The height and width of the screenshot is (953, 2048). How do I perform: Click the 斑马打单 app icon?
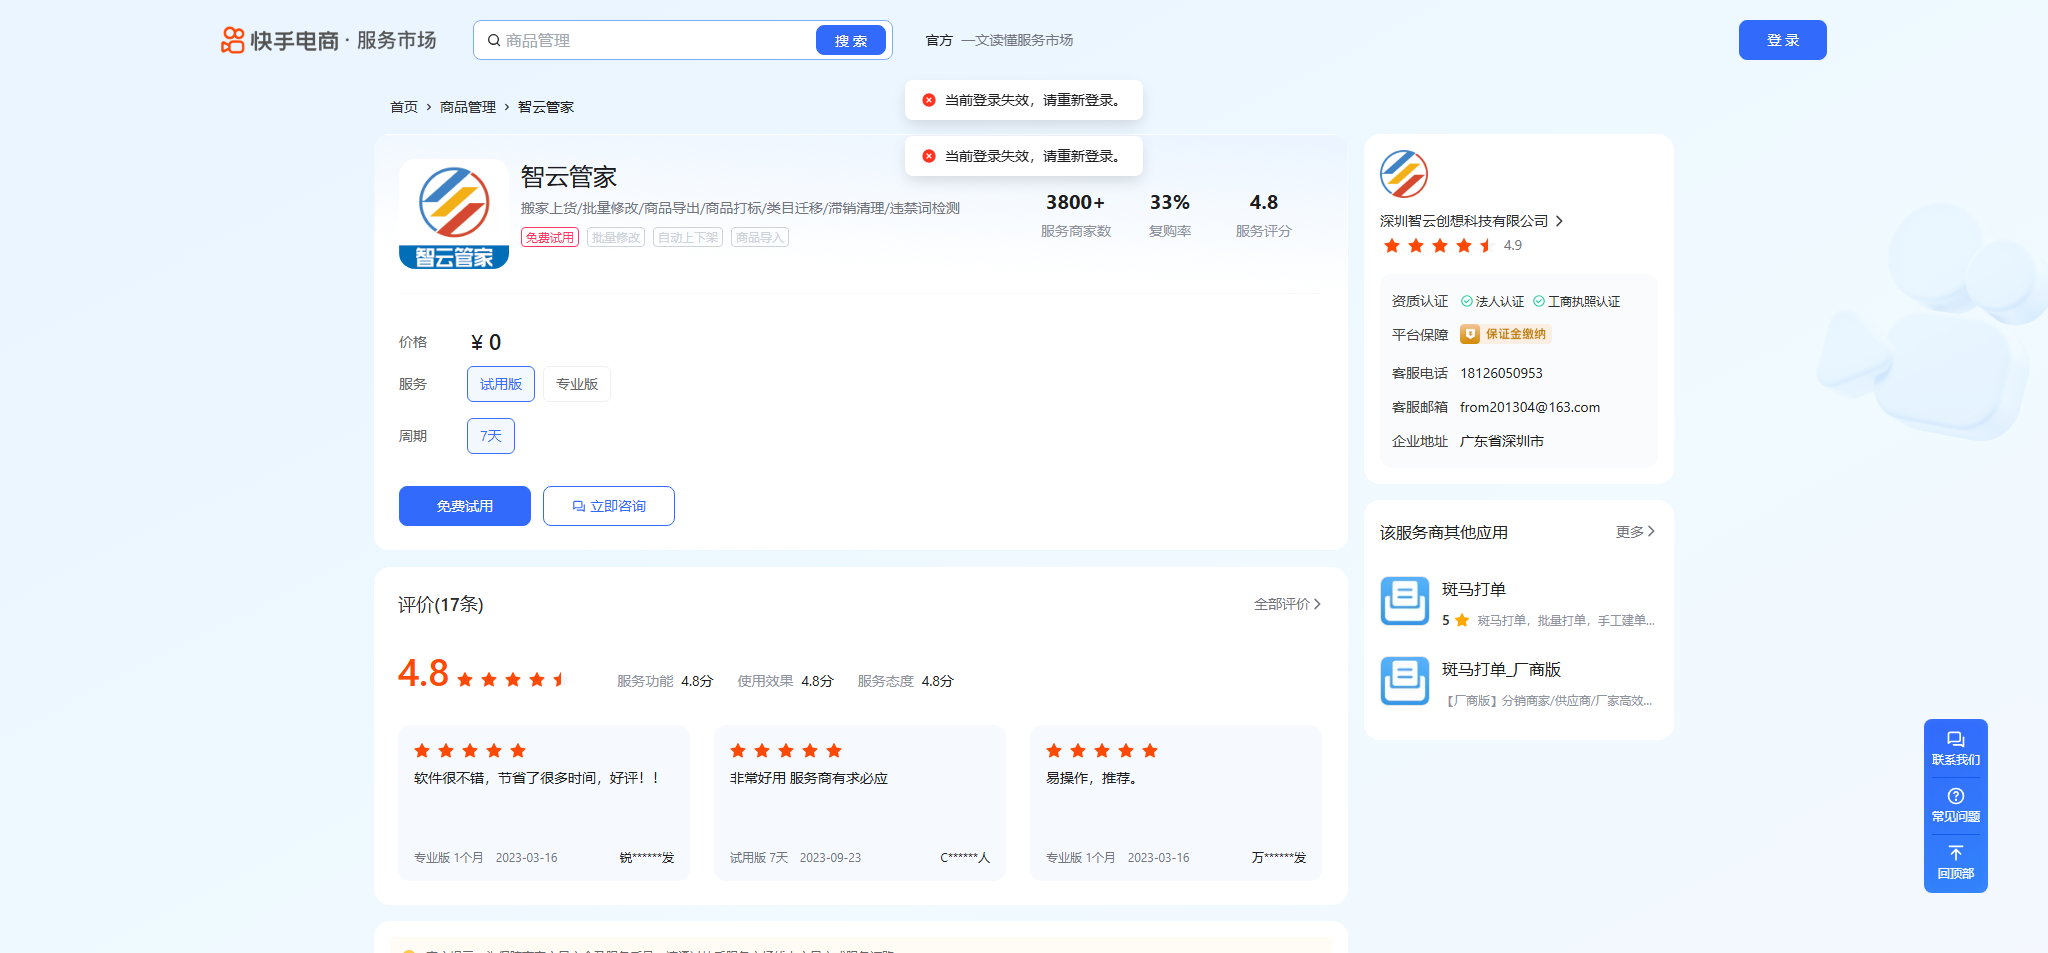coord(1405,601)
